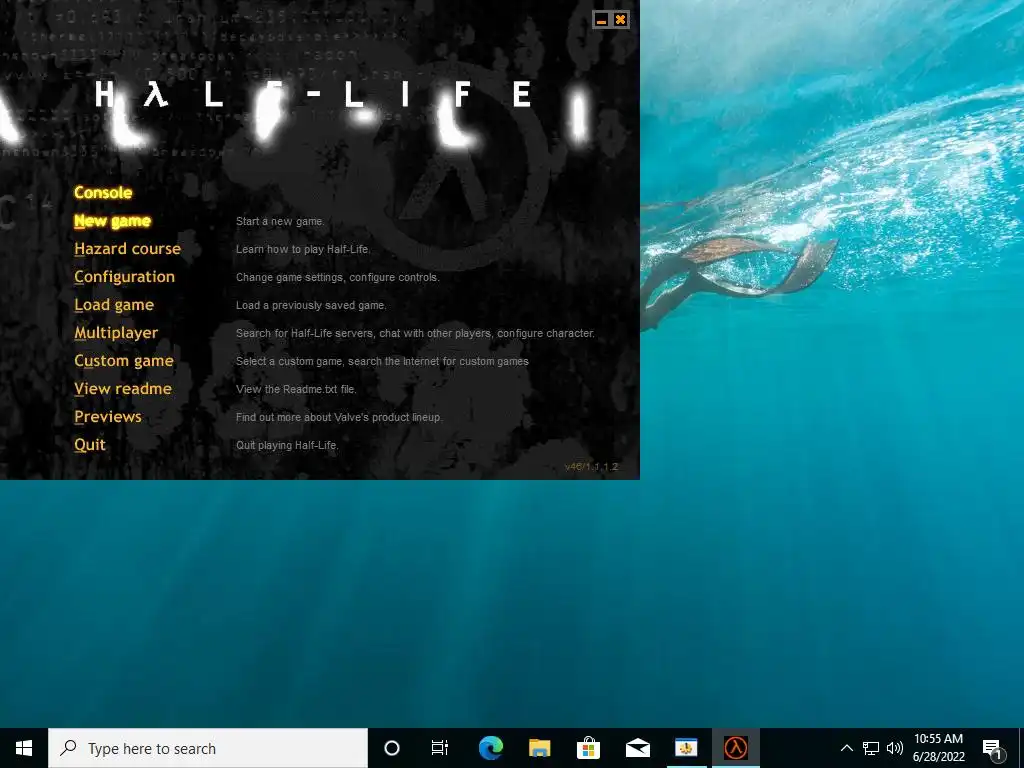
Task: Show hidden system tray icons
Action: [x=846, y=748]
